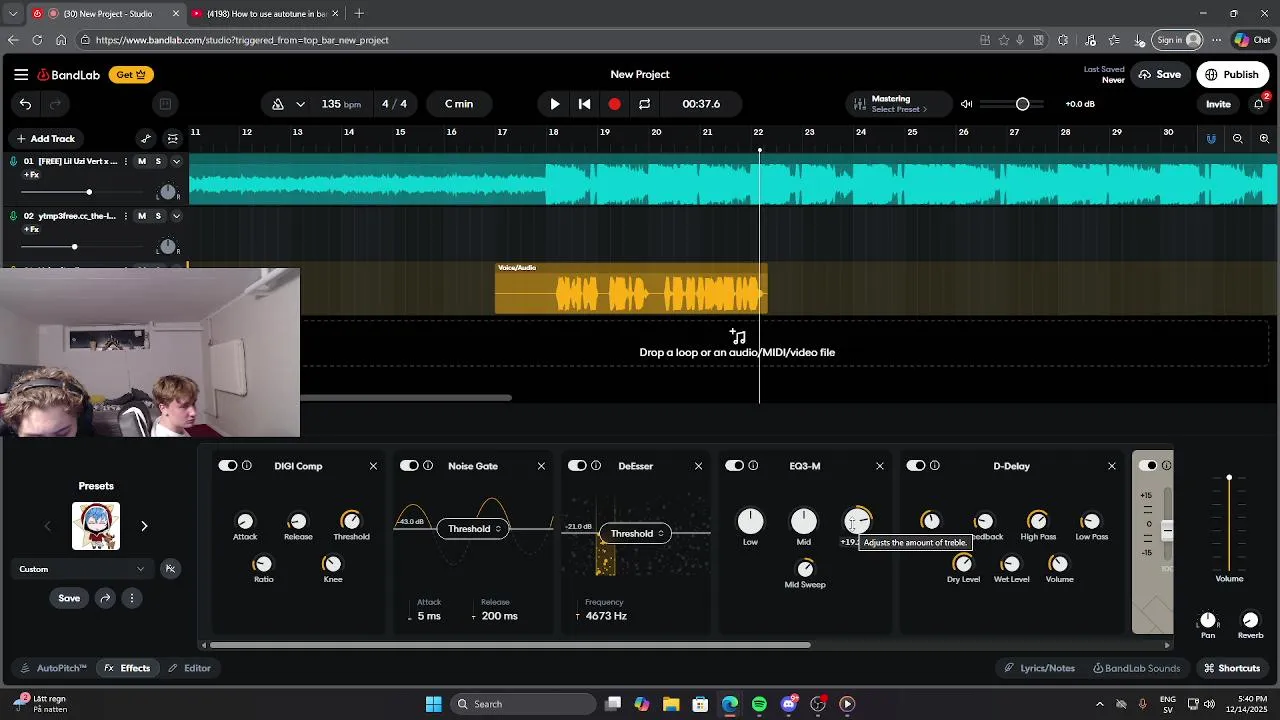1280x720 pixels.
Task: Remove the DIGI Comp effect
Action: (373, 466)
